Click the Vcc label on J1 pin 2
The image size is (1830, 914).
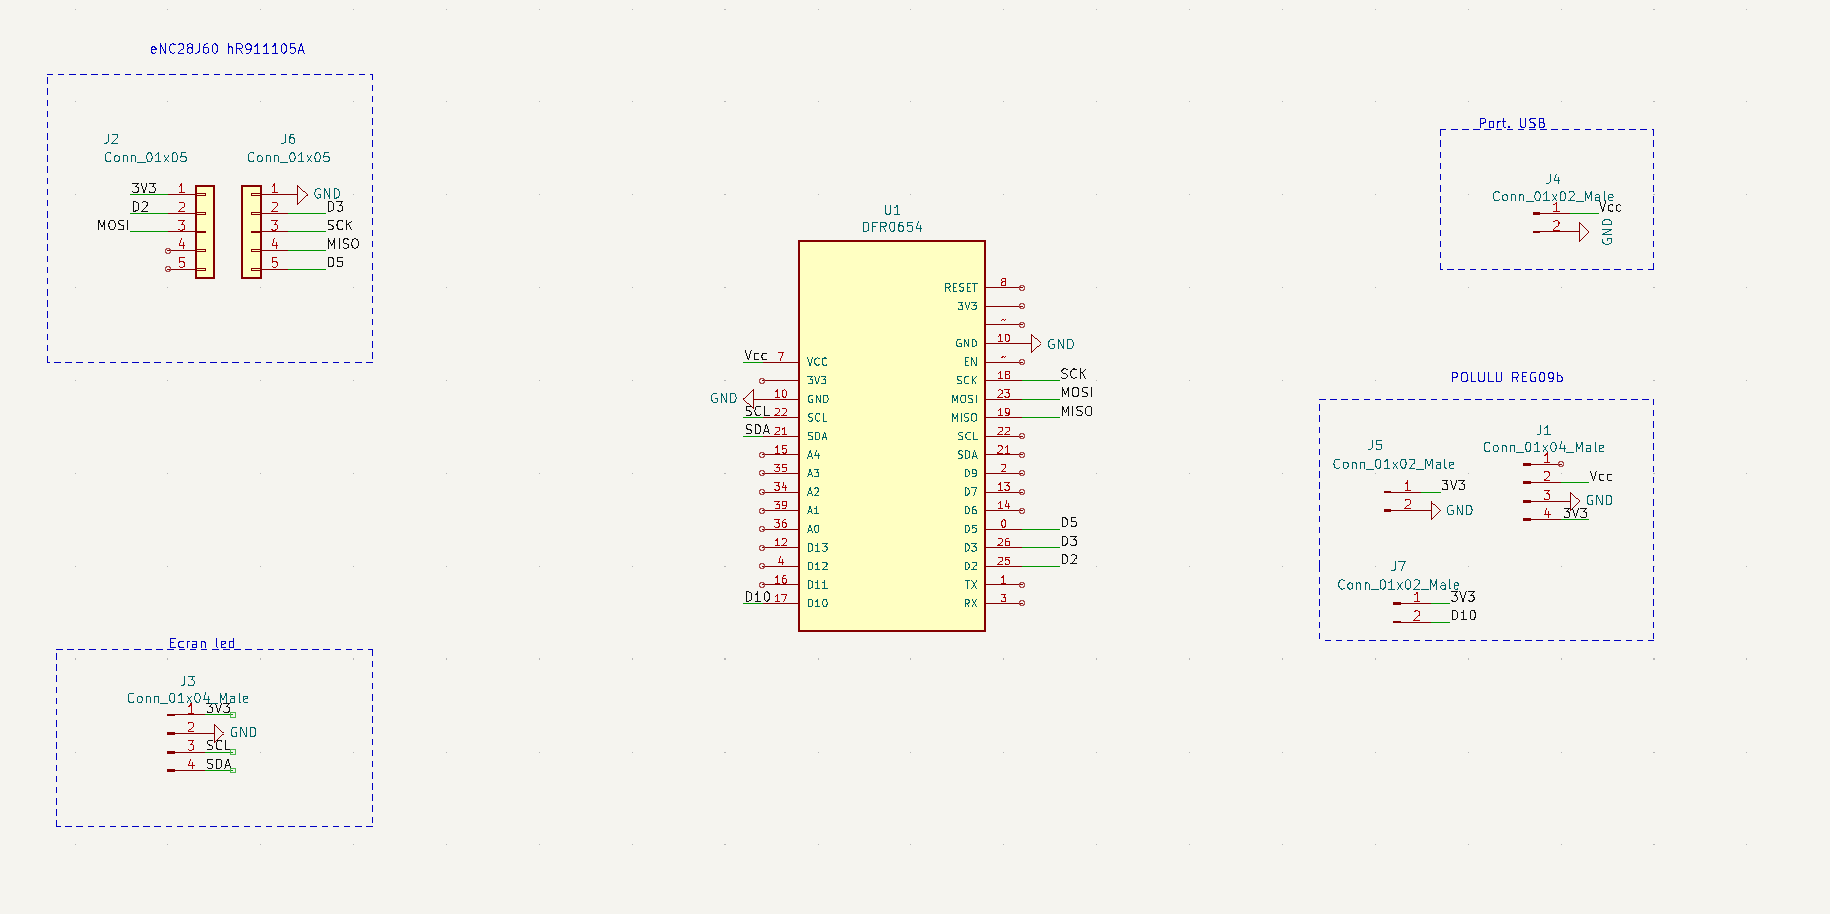[1601, 476]
